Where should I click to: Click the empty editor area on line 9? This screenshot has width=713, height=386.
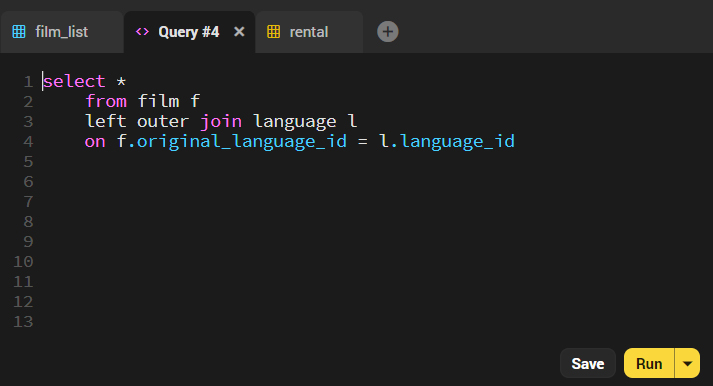364,241
